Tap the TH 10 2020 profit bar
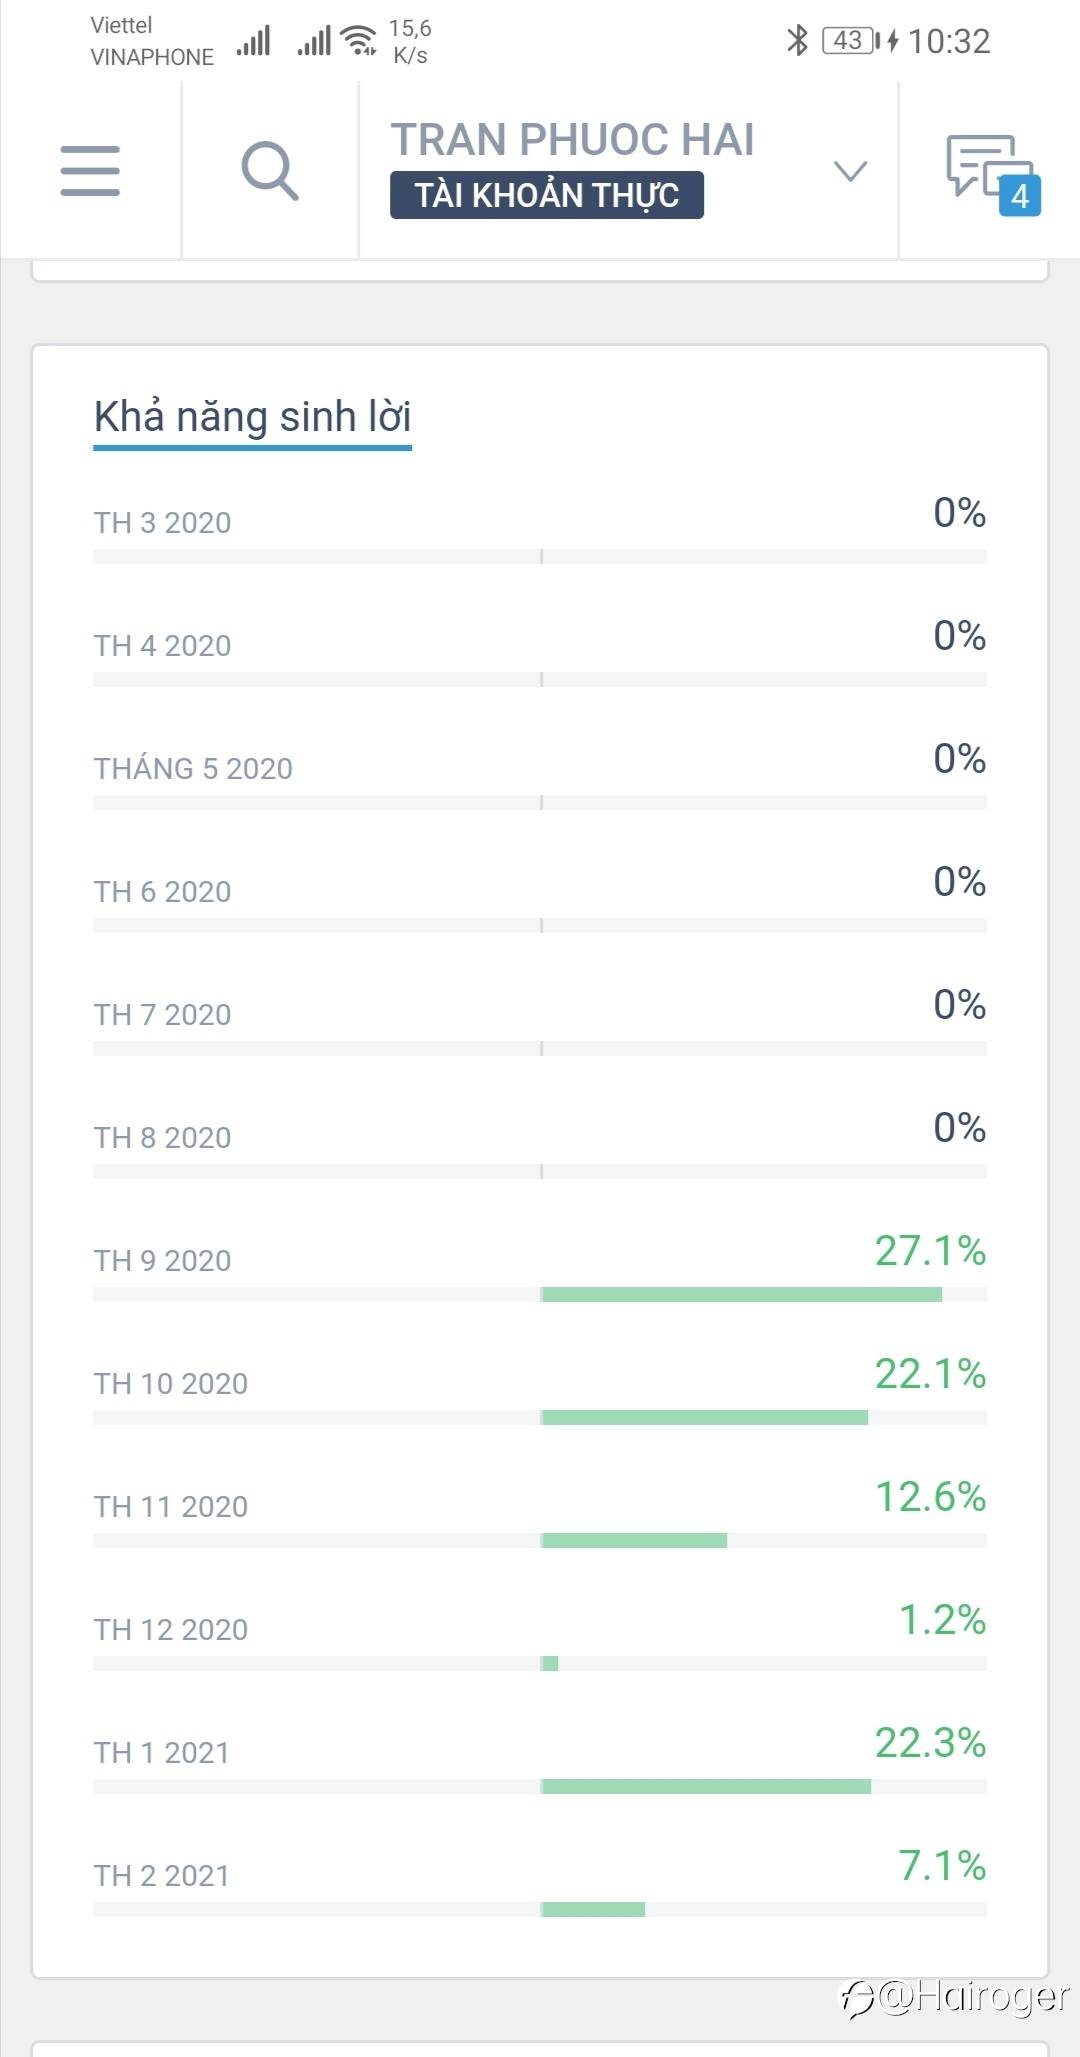The height and width of the screenshot is (2057, 1080). click(x=704, y=1417)
